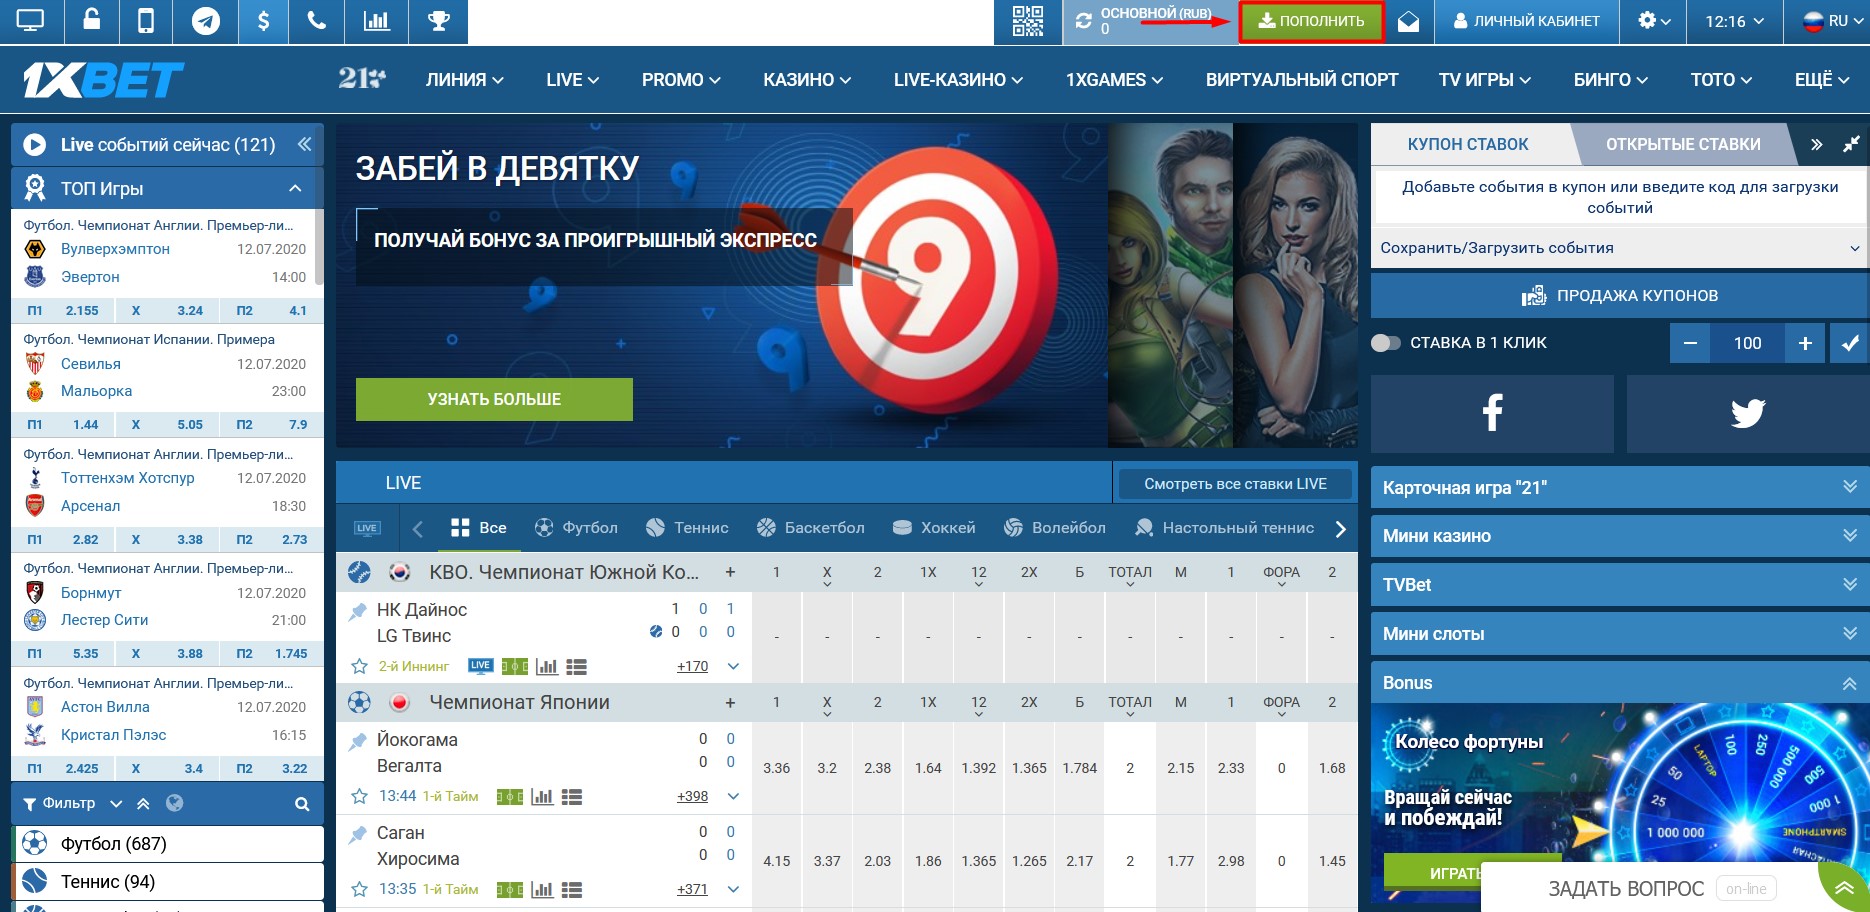The image size is (1870, 912).
Task: Open the trophy results icon
Action: pyautogui.click(x=438, y=21)
